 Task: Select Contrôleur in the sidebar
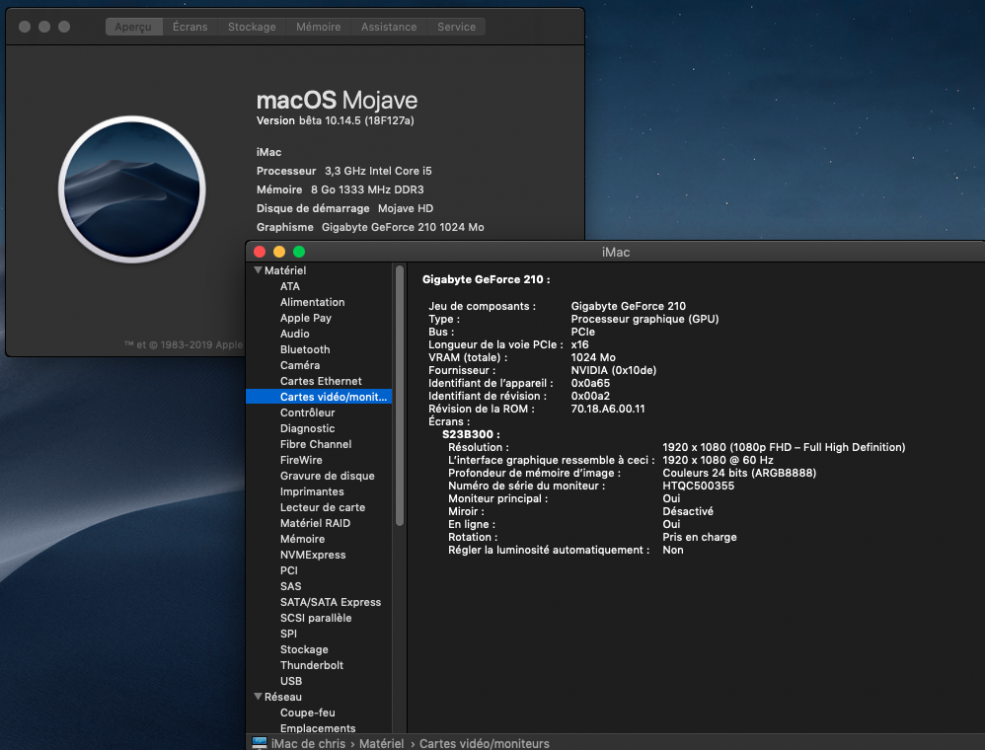click(307, 413)
